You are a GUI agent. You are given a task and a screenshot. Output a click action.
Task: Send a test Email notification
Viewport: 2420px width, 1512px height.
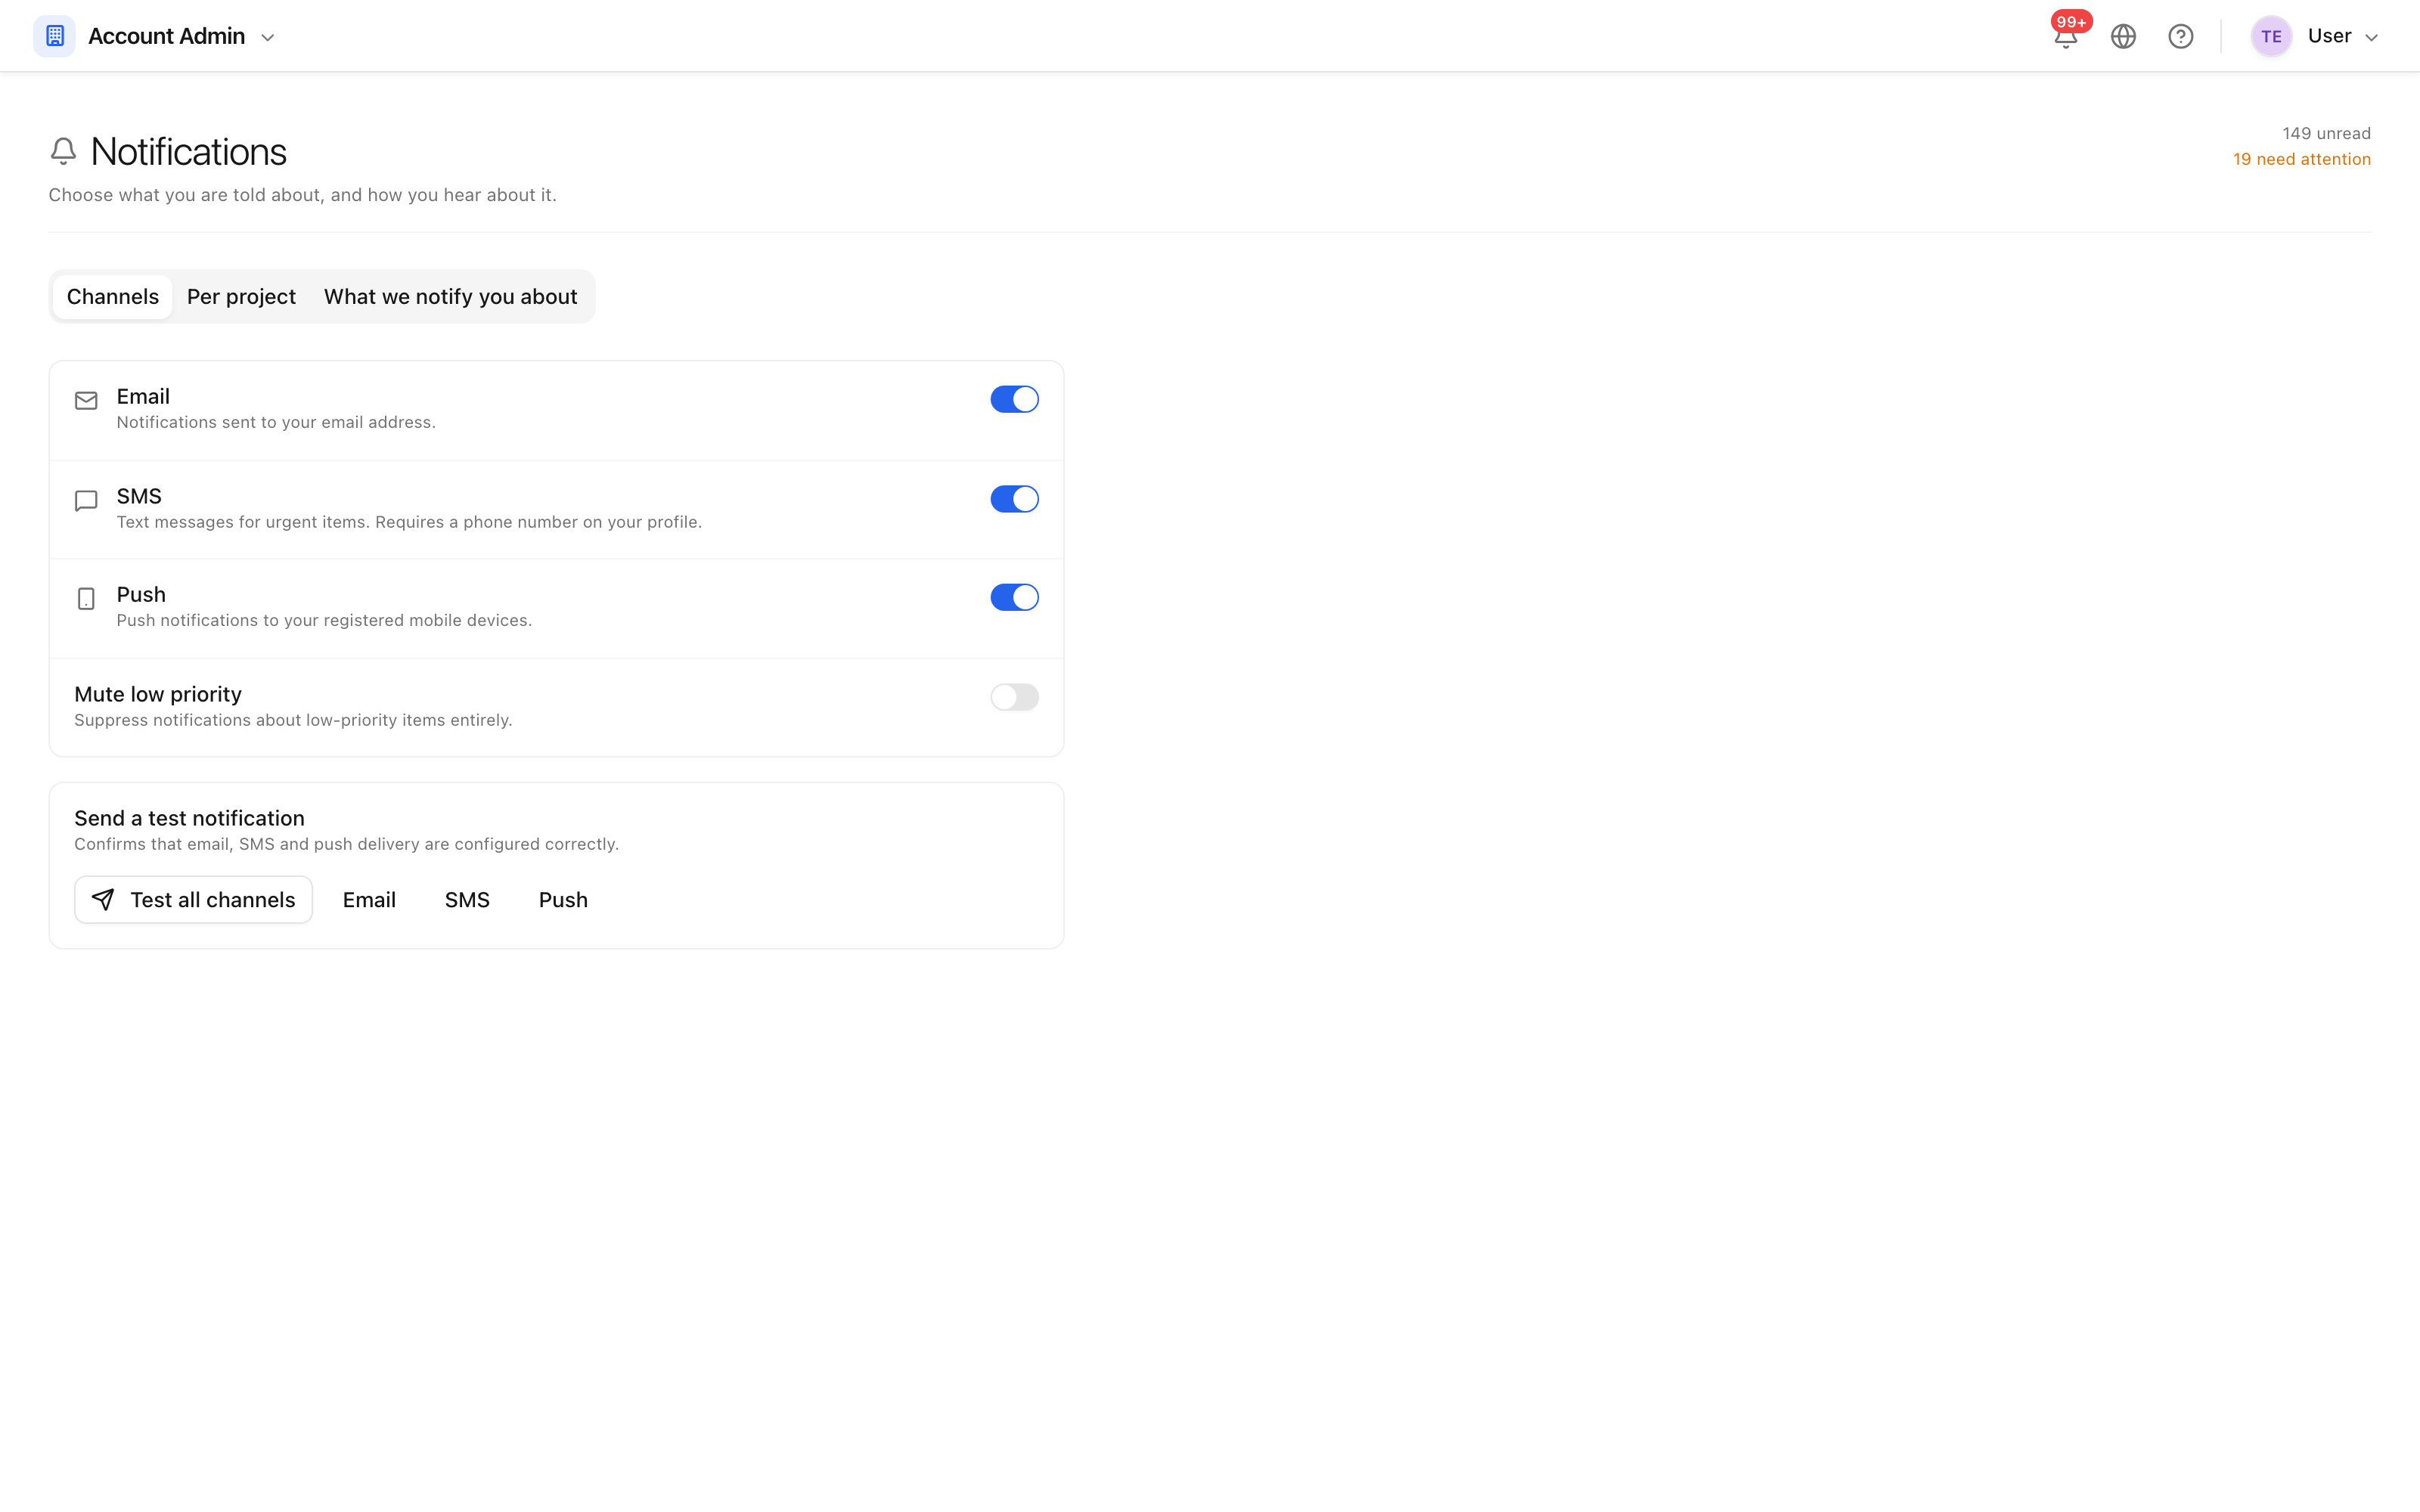tap(369, 900)
